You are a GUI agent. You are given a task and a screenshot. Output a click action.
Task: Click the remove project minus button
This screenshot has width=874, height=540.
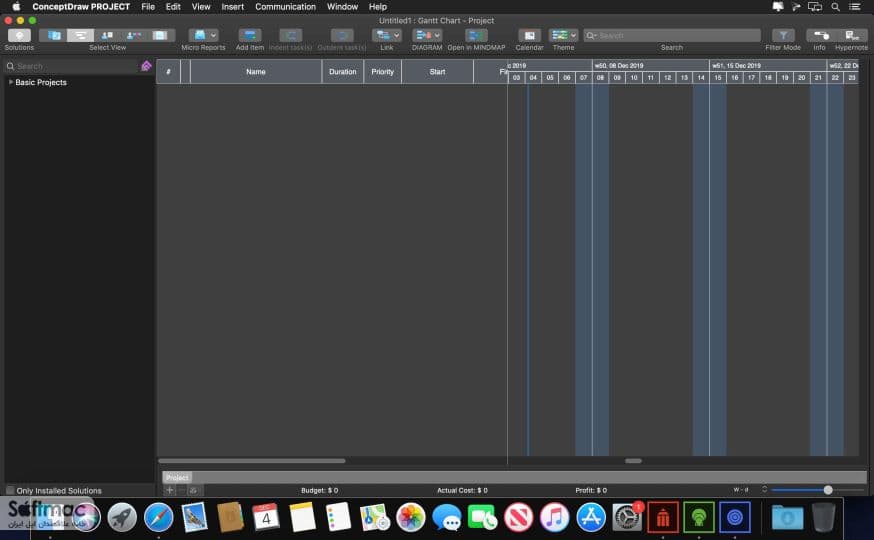tap(181, 490)
